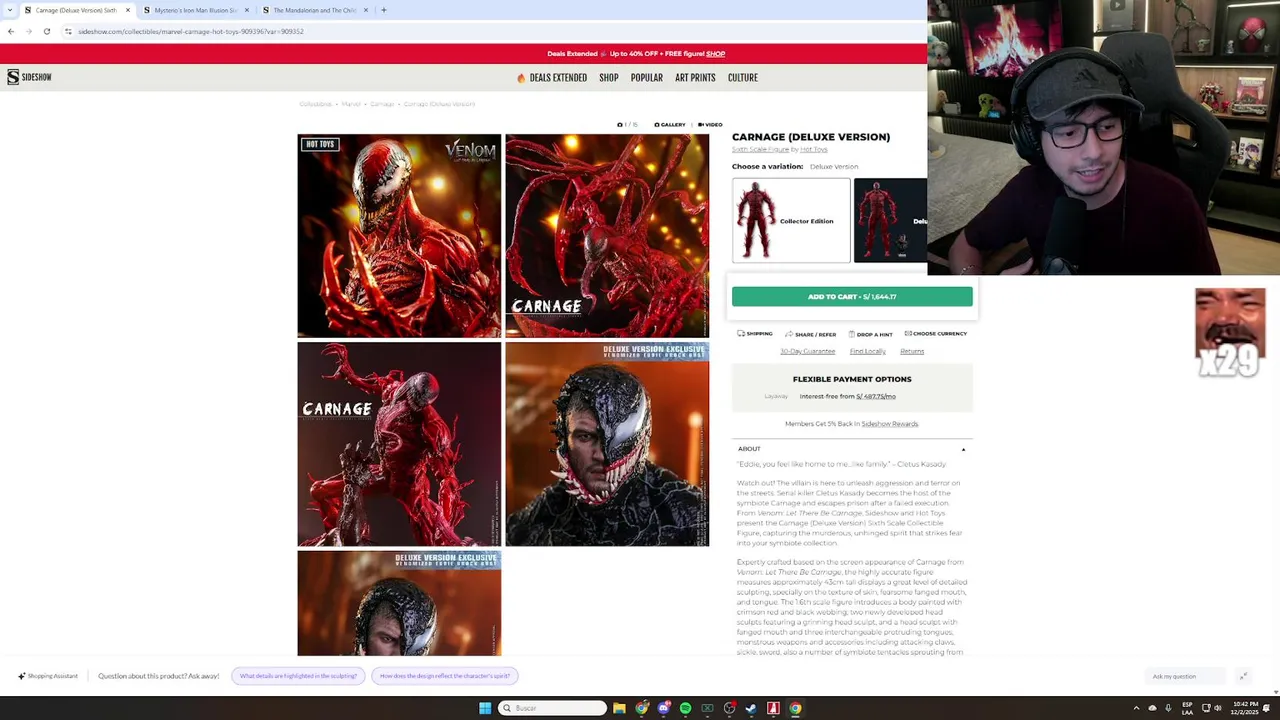The image size is (1280, 720).
Task: Click the browser forward arrow
Action: (29, 31)
